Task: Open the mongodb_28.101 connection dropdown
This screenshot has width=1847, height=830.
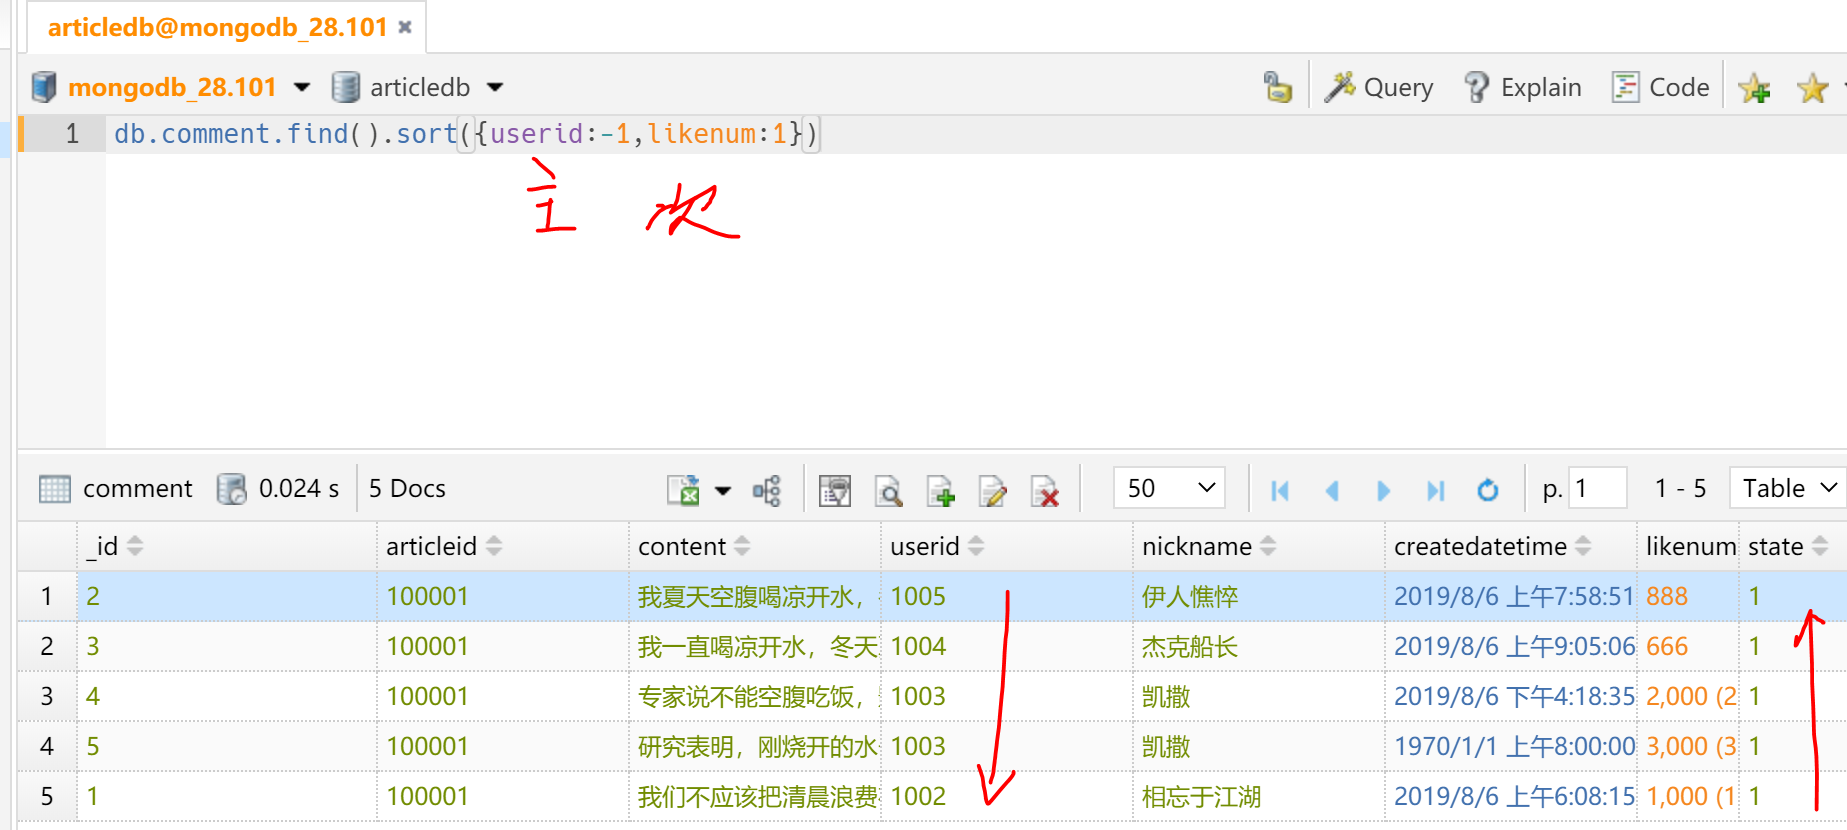Action: 301,88
